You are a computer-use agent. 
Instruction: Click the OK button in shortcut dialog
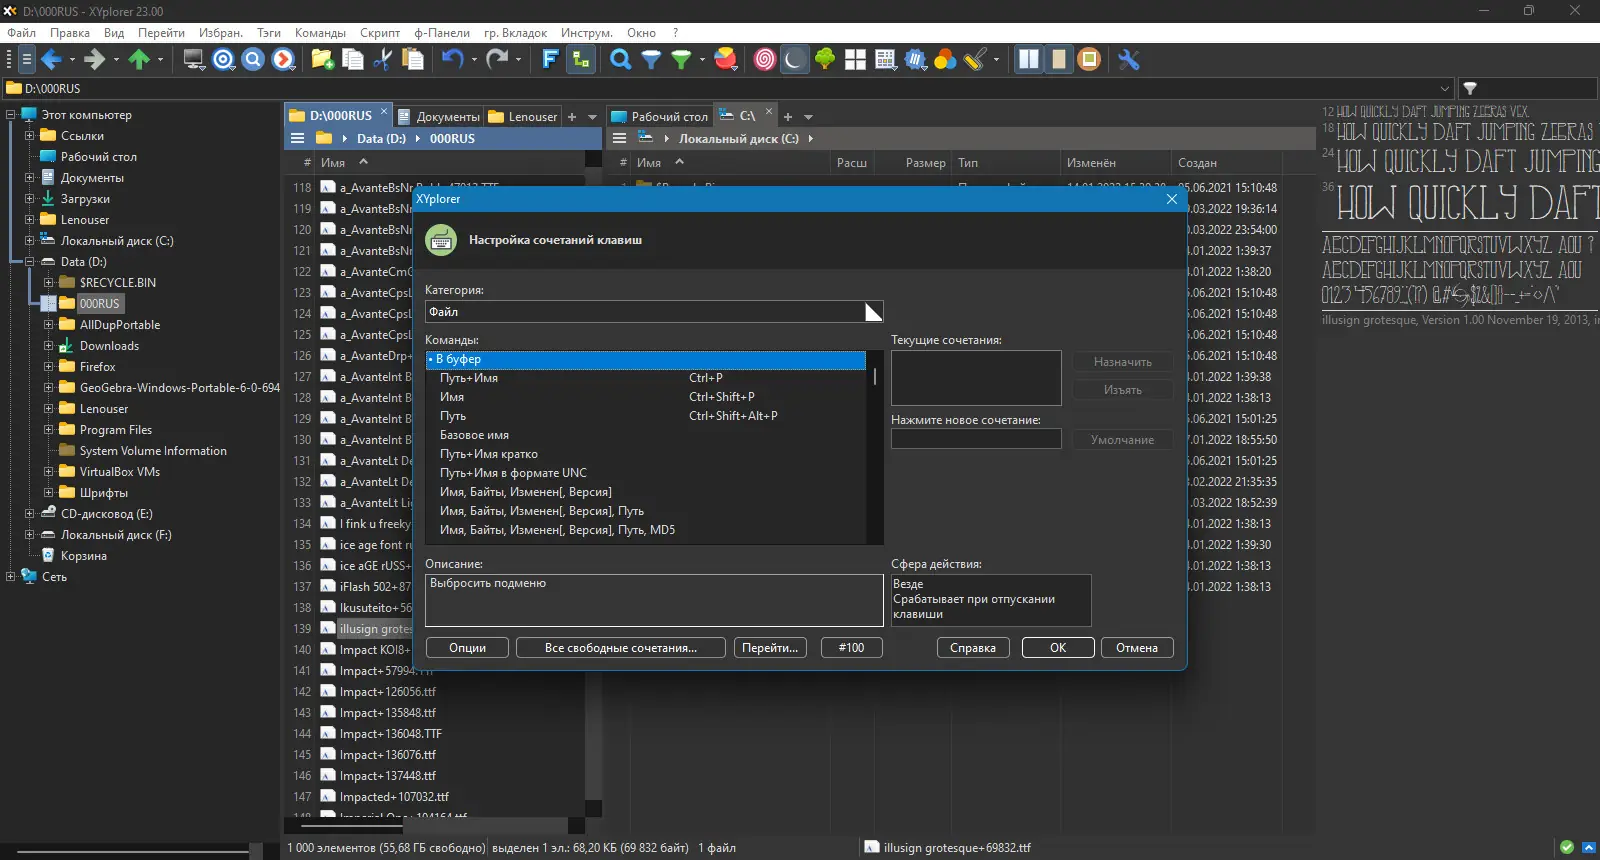coord(1058,648)
